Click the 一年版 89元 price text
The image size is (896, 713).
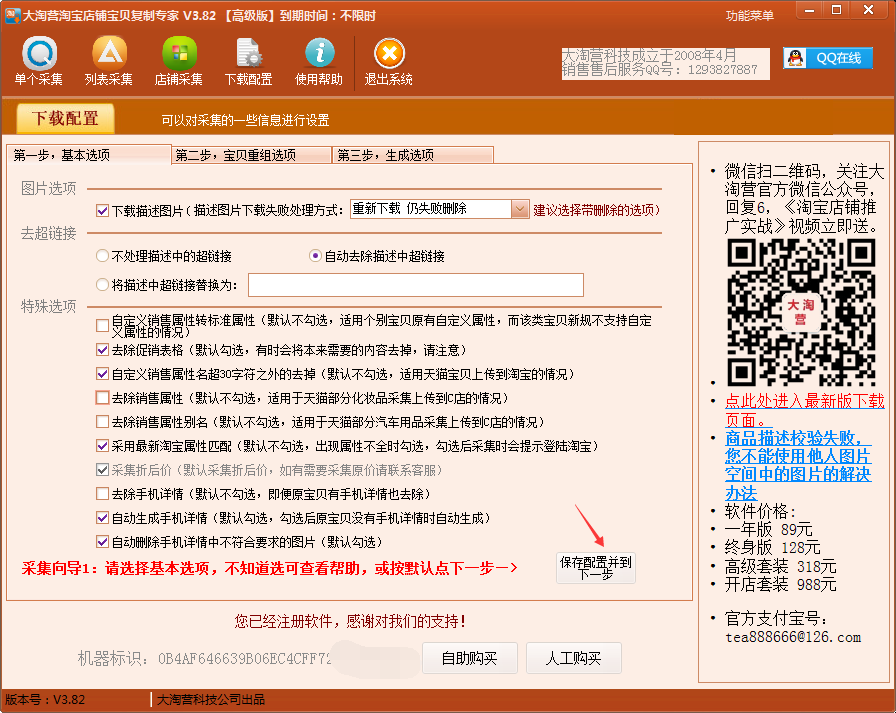769,529
